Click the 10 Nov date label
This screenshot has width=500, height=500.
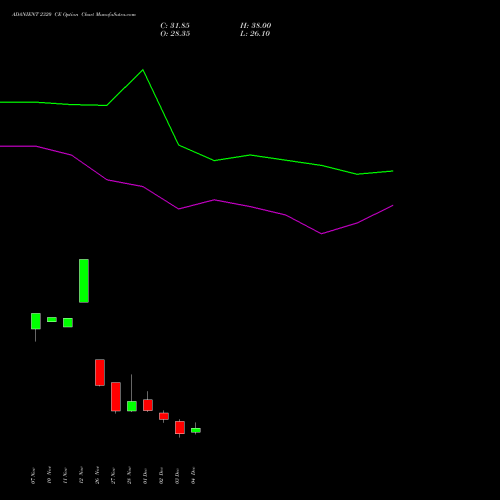pos(49,476)
